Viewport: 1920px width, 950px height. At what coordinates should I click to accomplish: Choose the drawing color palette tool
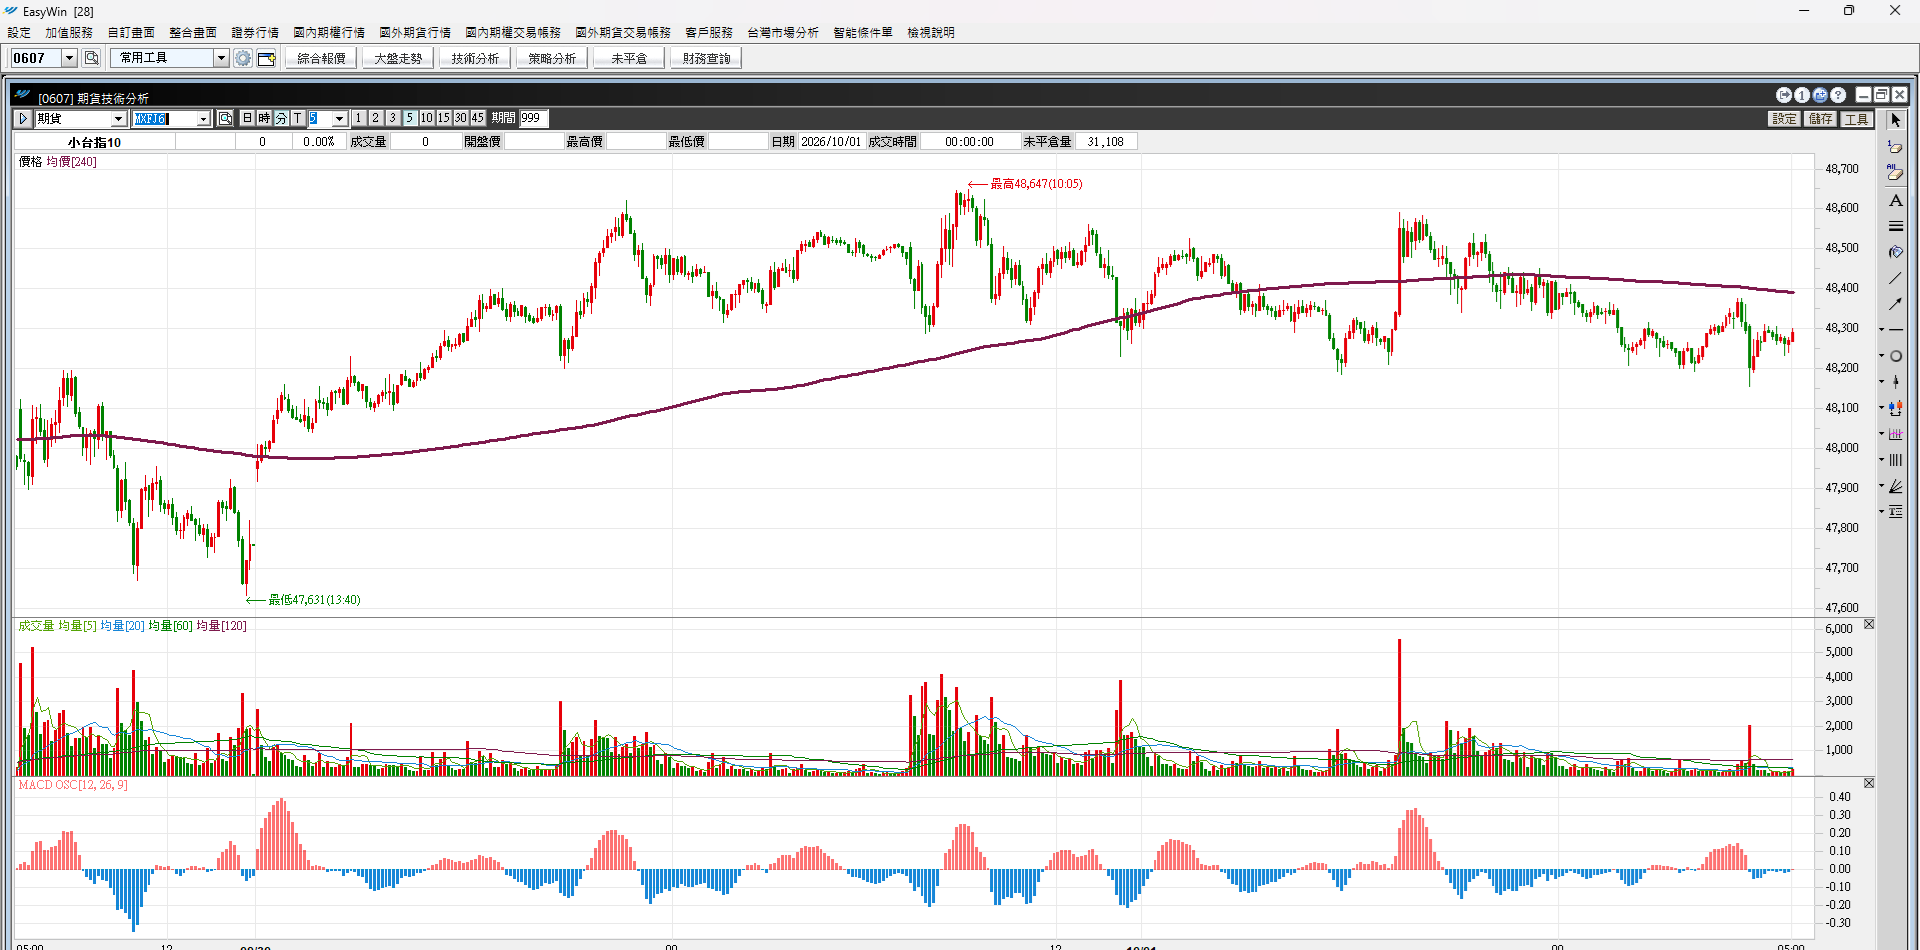1895,252
